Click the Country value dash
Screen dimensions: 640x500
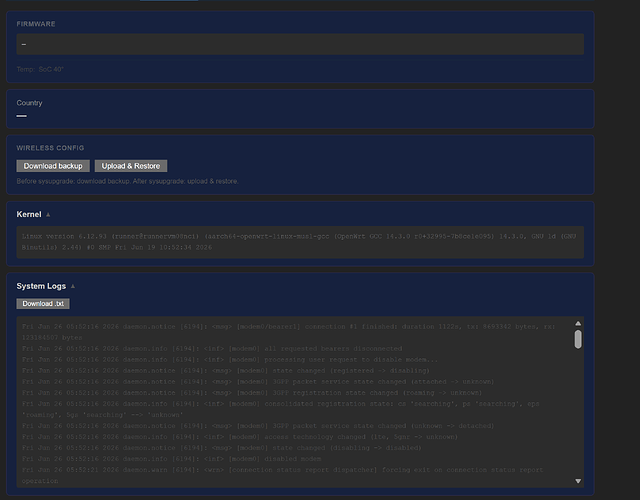click(x=22, y=116)
